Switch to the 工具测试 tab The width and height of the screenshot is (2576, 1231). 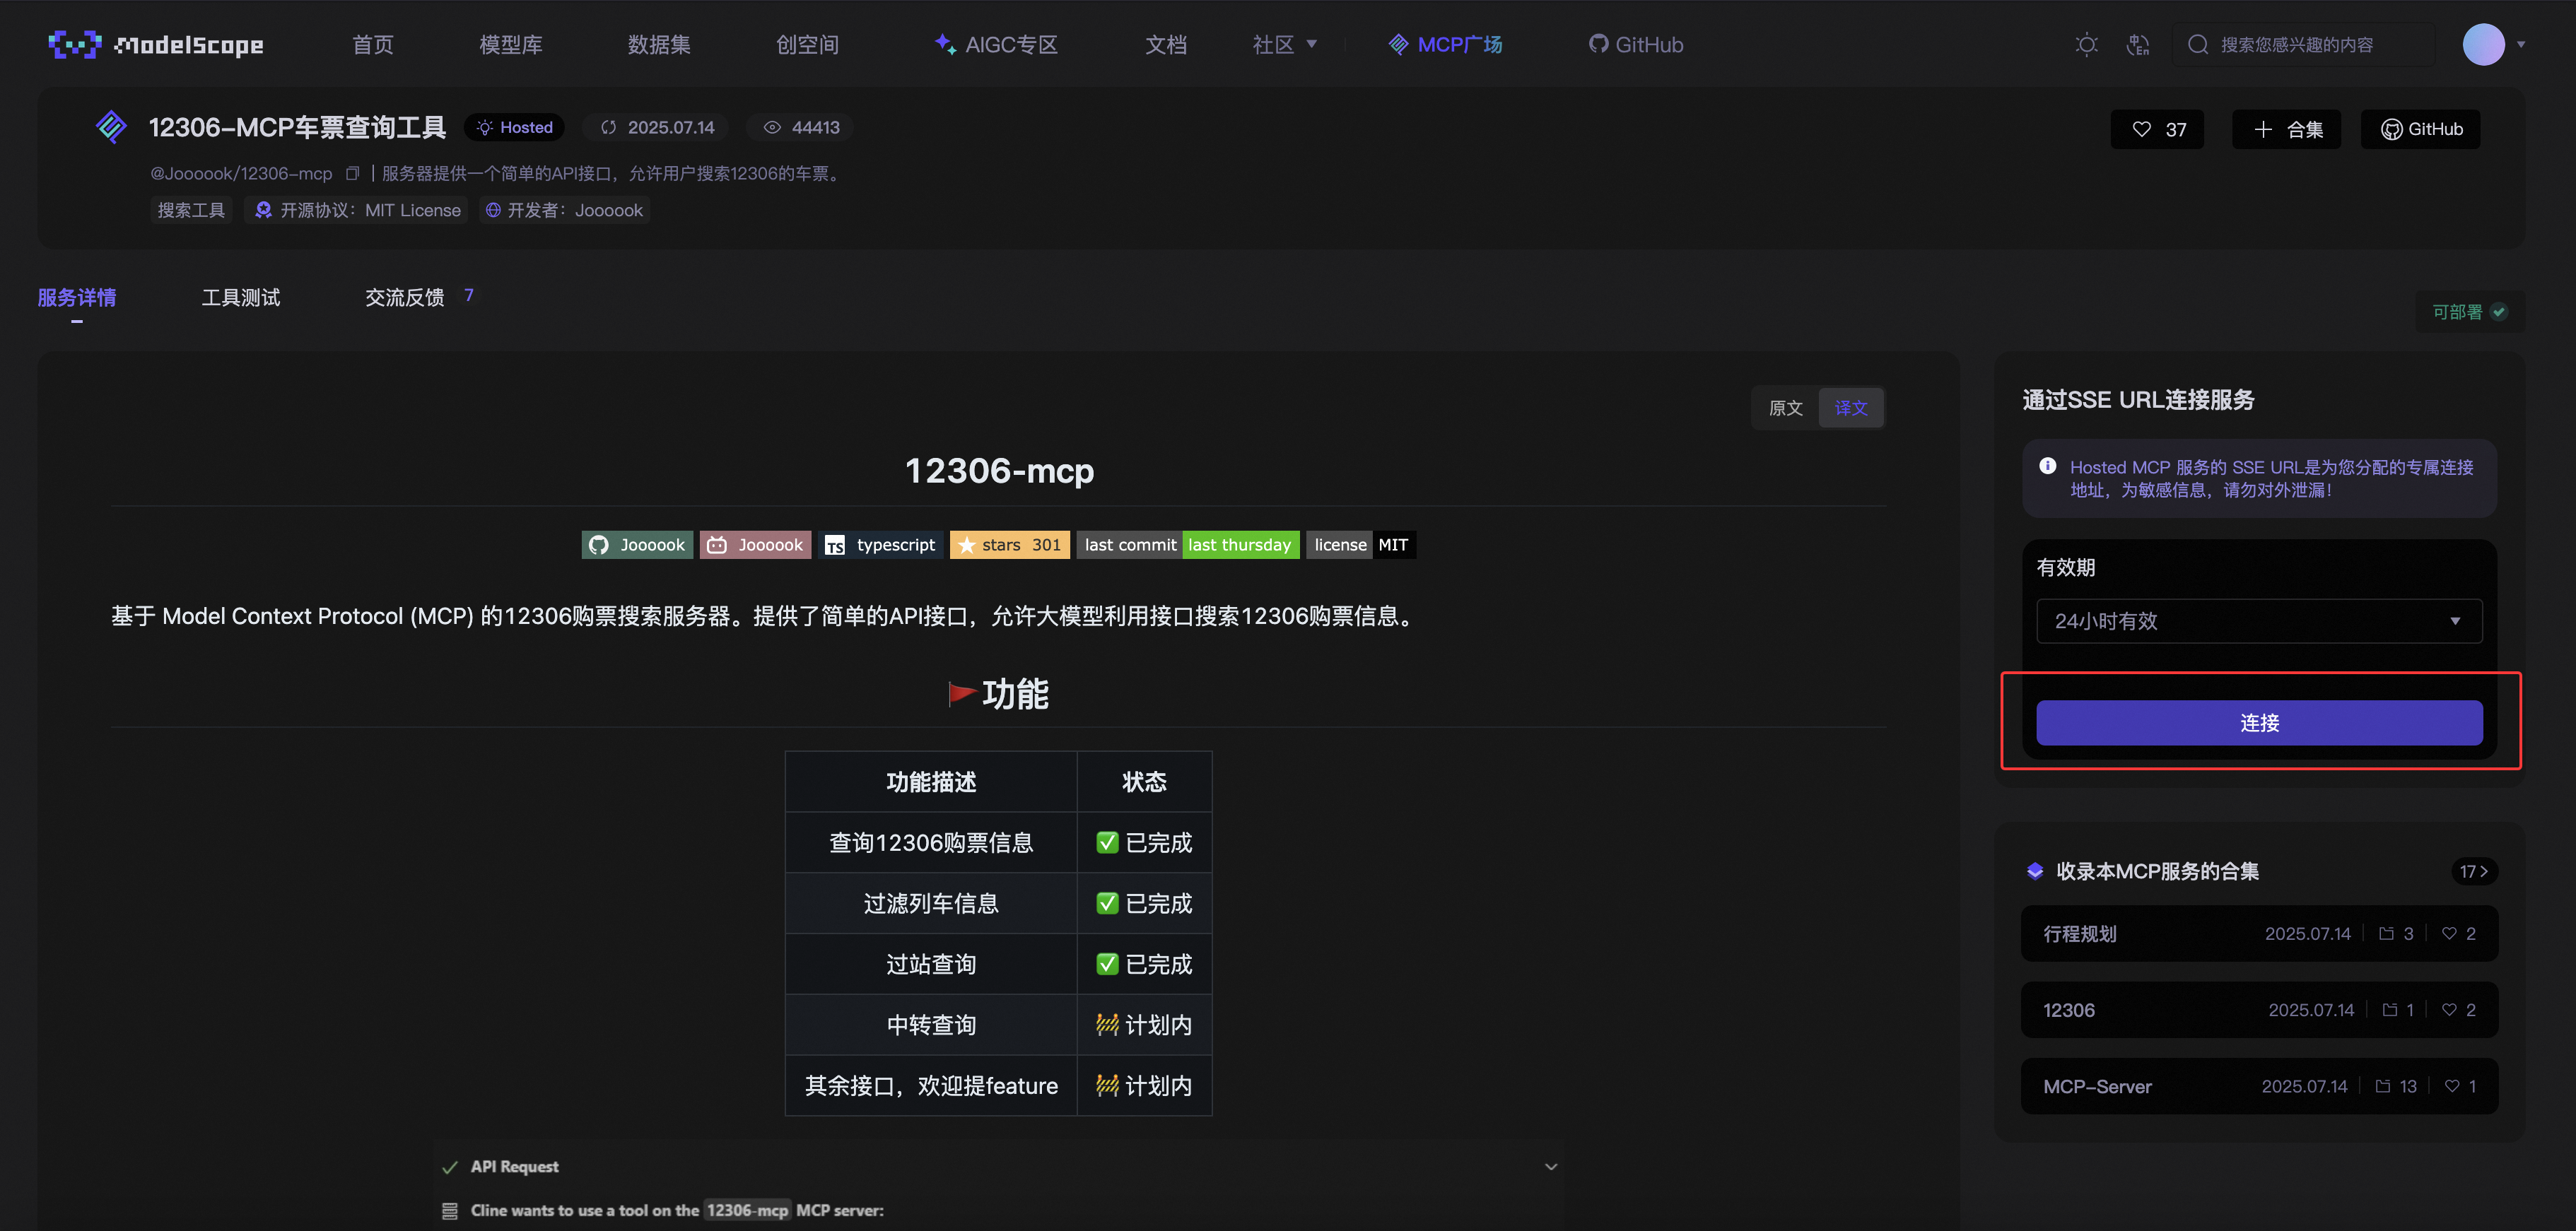point(241,298)
